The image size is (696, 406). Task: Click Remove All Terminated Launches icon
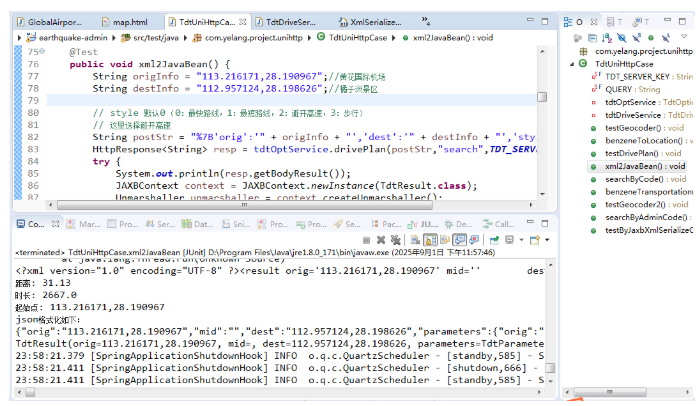pyautogui.click(x=395, y=240)
